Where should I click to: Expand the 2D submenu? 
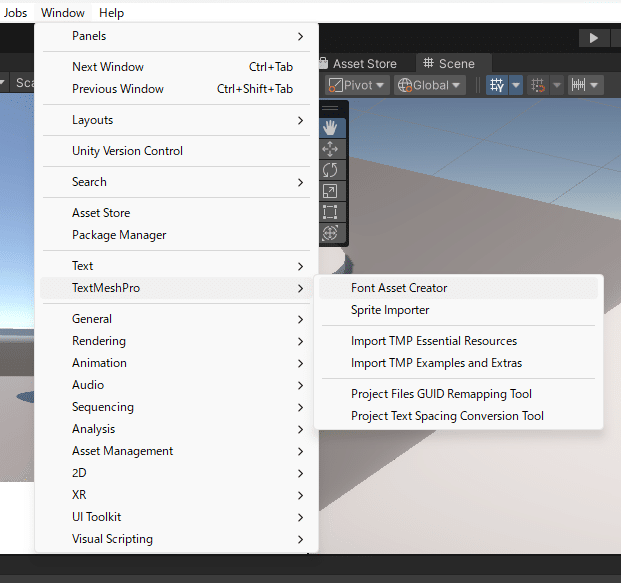click(x=176, y=473)
